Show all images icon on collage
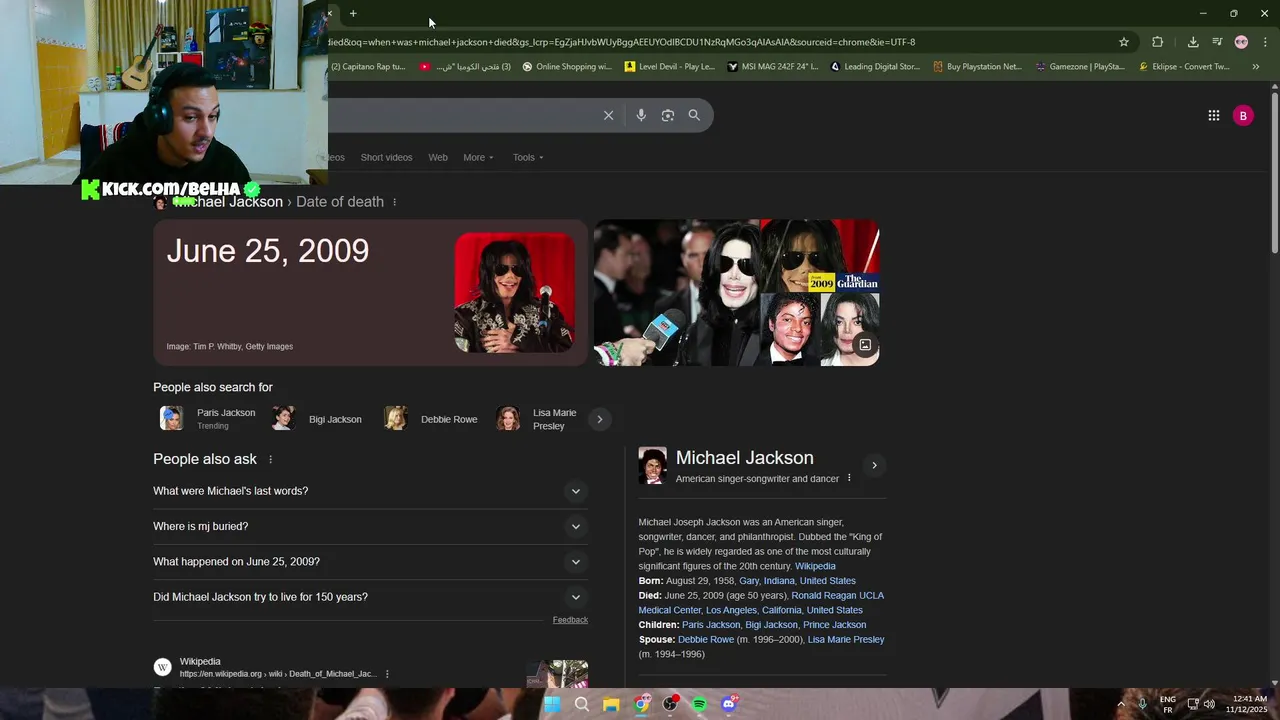Screen dimensions: 1280x720 coord(865,345)
